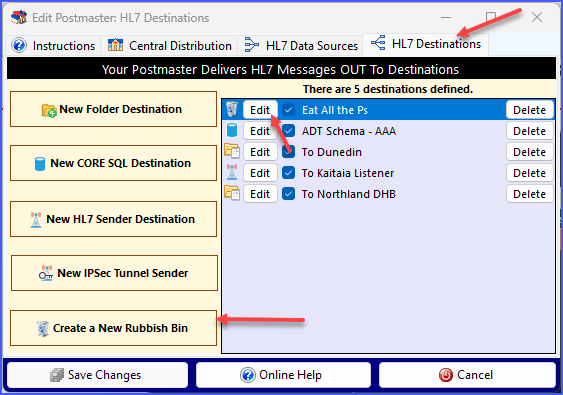
Task: Cancel the dialog
Action: [x=467, y=375]
